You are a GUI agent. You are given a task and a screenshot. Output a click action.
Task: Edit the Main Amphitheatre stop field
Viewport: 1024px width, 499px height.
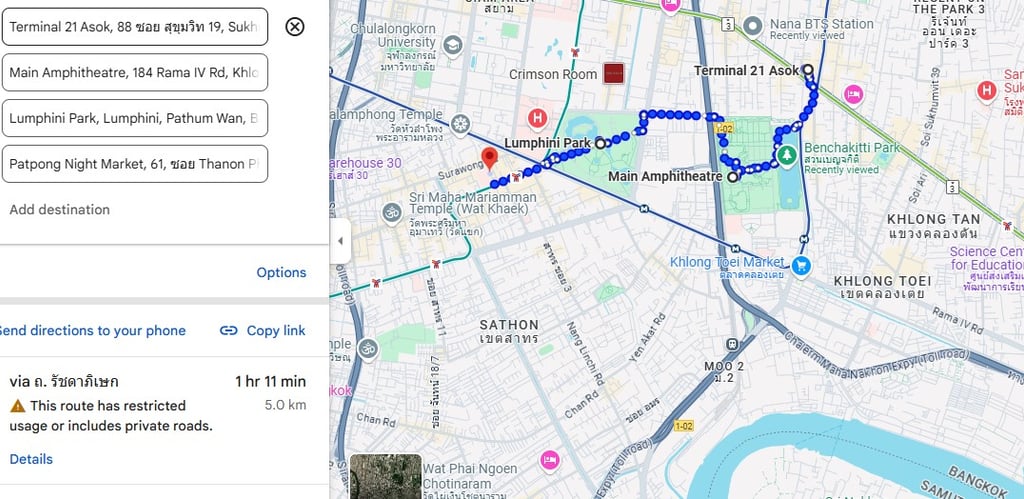[x=135, y=72]
